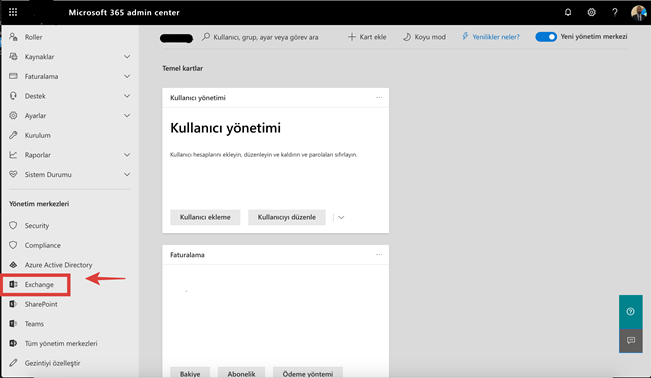Viewport: 651px width, 378px height.
Task: Expand the Faturalama chevron in sidebar
Action: (x=127, y=76)
